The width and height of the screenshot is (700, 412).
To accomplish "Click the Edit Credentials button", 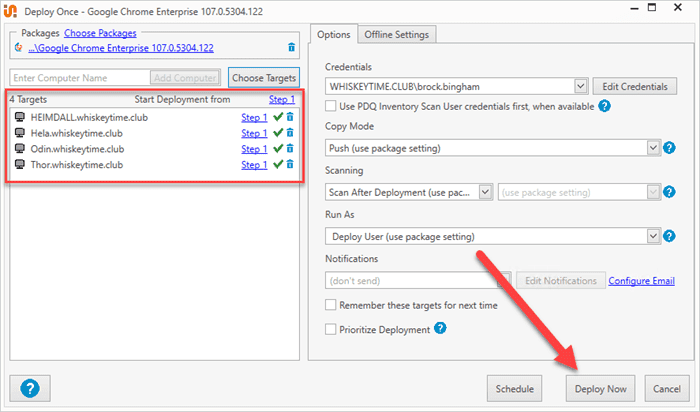I will [x=635, y=86].
